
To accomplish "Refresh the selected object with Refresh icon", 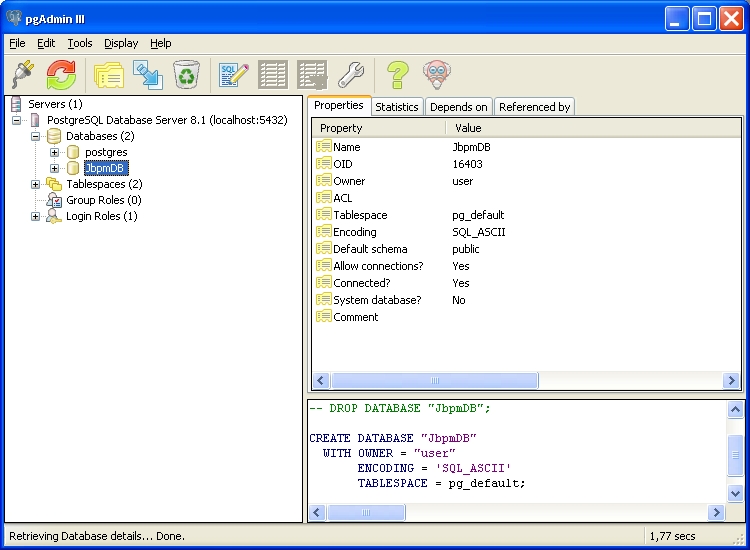I will (x=61, y=74).
